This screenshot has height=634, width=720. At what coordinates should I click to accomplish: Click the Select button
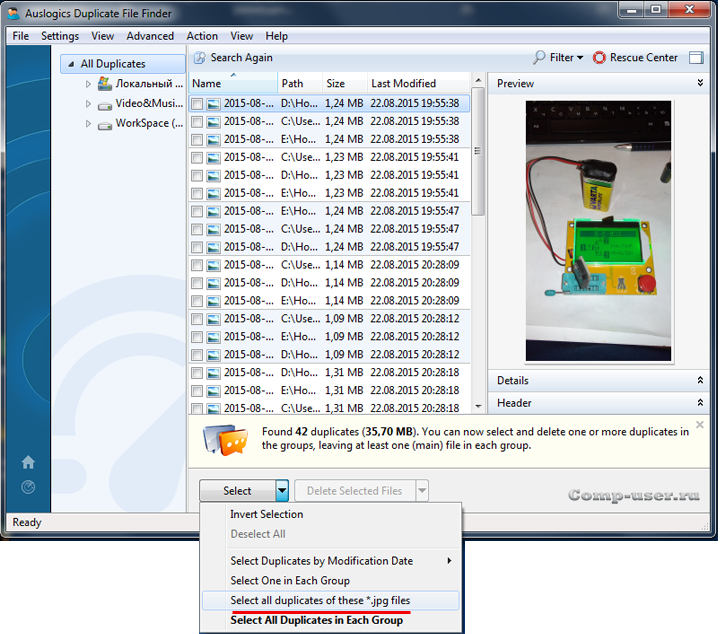tap(237, 491)
